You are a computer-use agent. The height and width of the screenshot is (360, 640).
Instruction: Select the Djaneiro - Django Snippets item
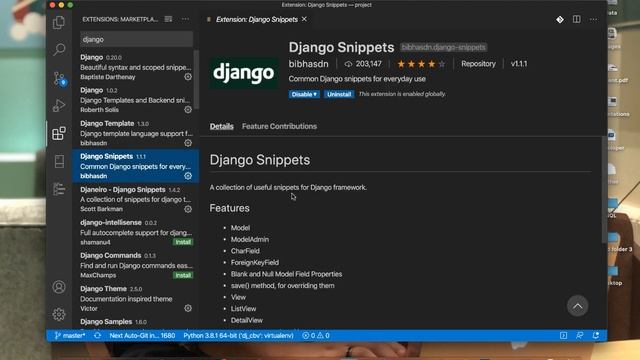click(x=136, y=199)
